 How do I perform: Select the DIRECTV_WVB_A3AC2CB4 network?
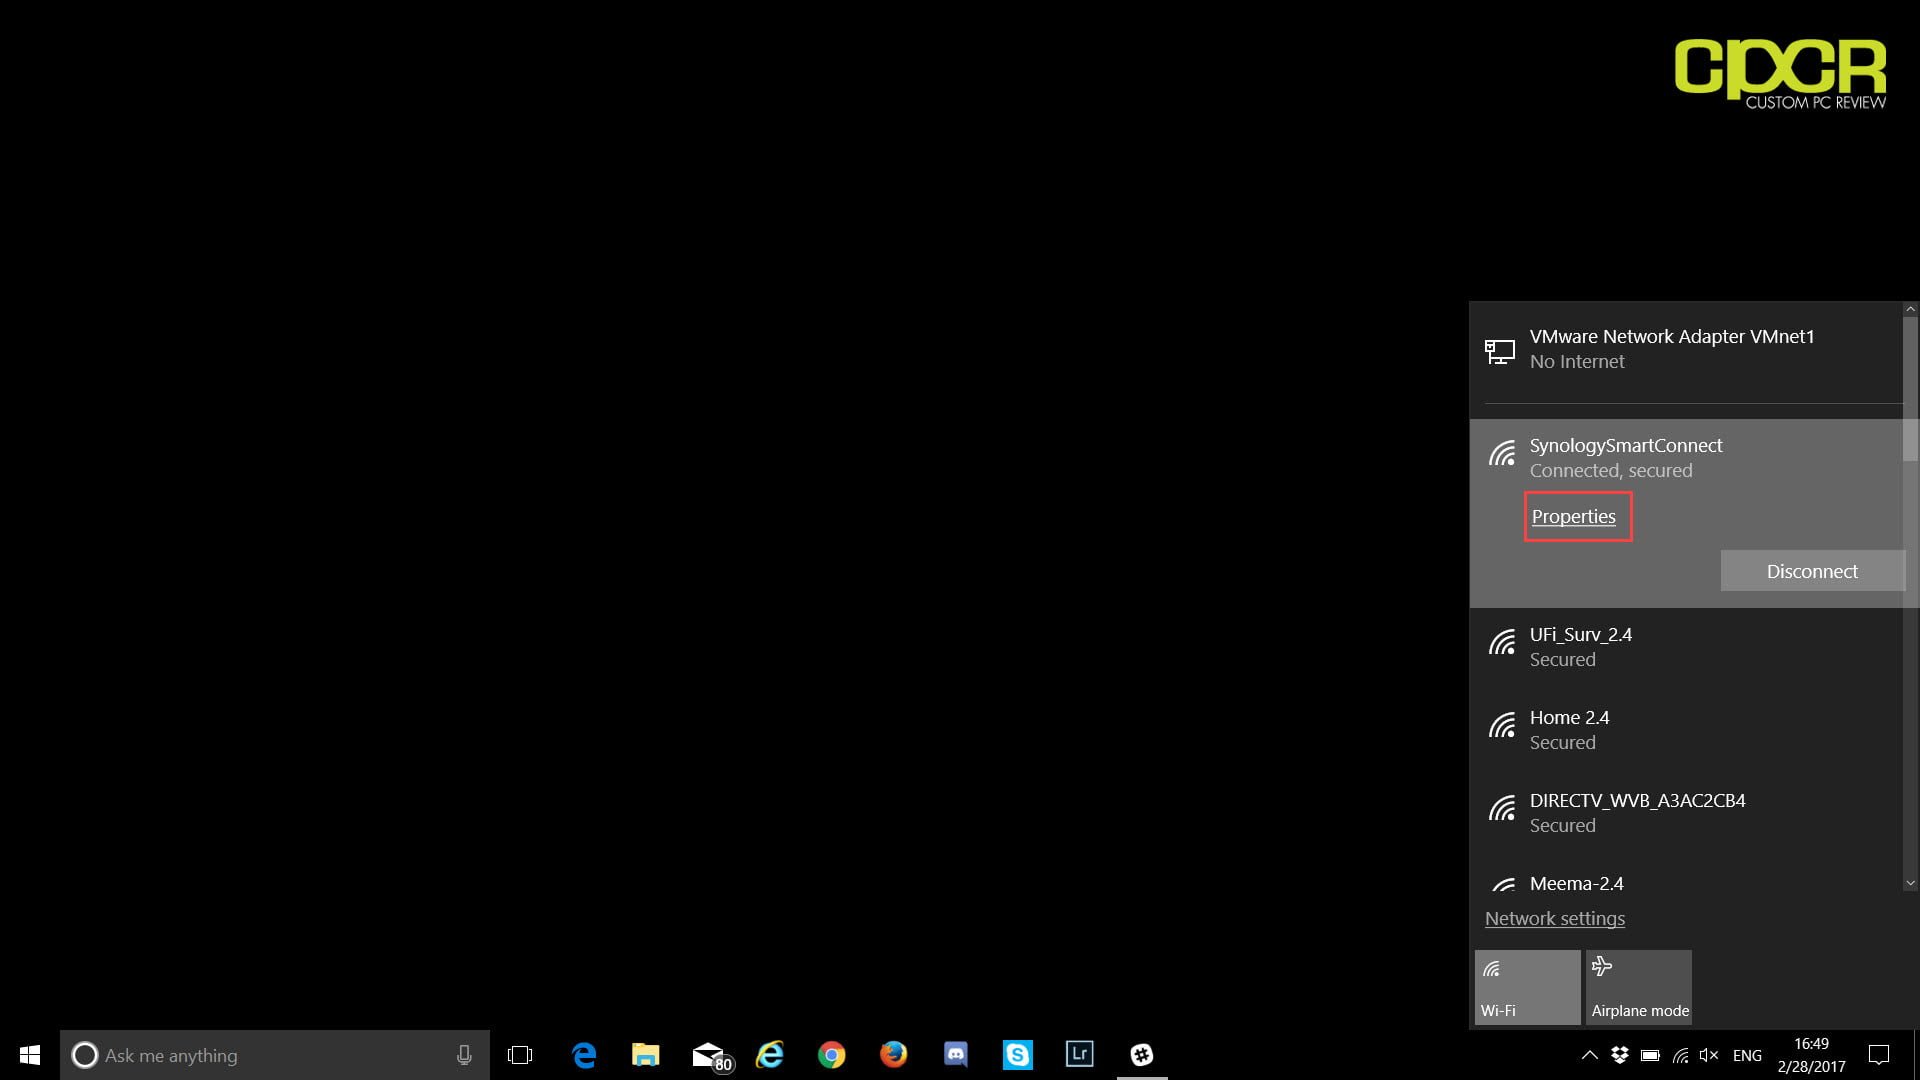(x=1686, y=813)
